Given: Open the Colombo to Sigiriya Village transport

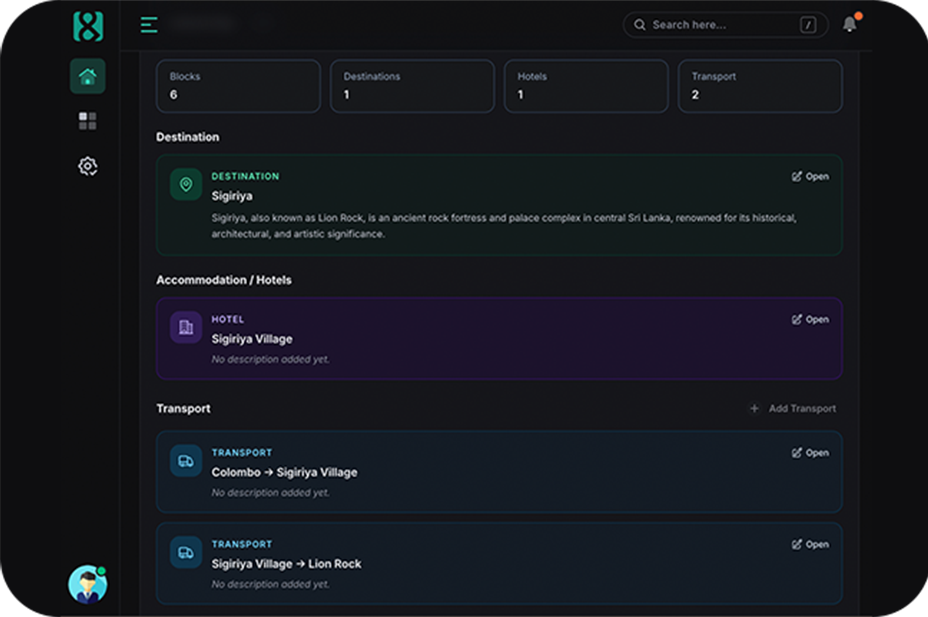Looking at the screenshot, I should [x=810, y=453].
